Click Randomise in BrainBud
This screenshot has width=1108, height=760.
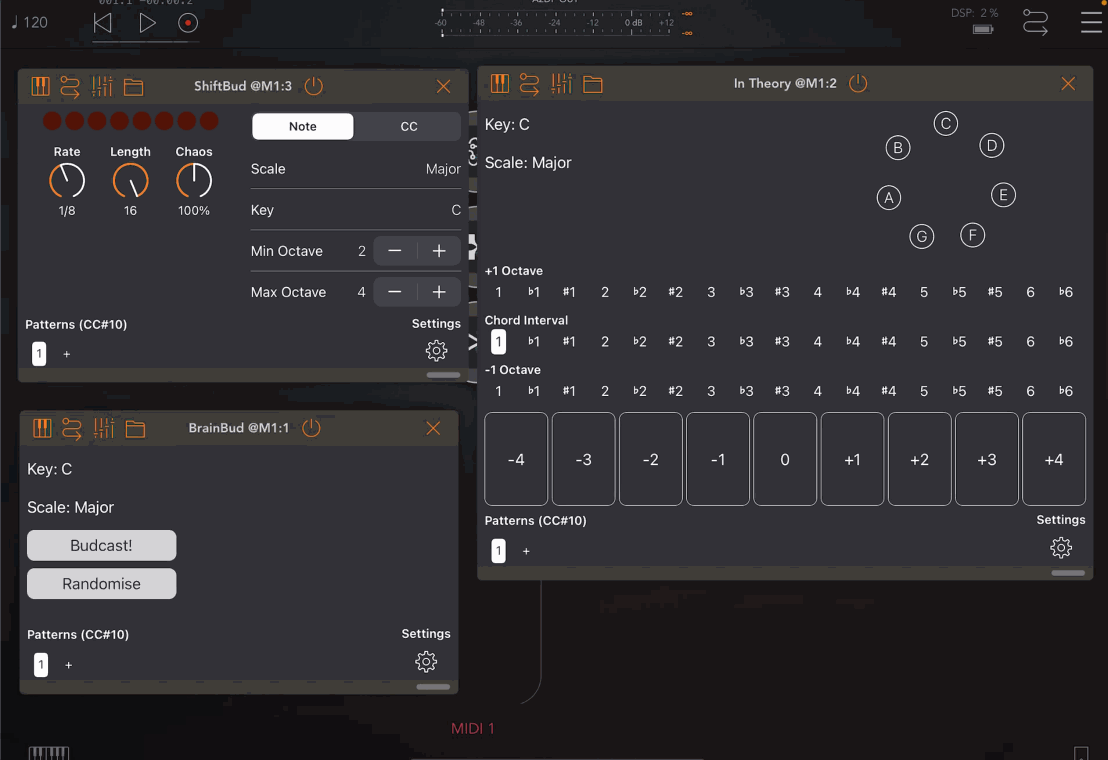click(101, 581)
